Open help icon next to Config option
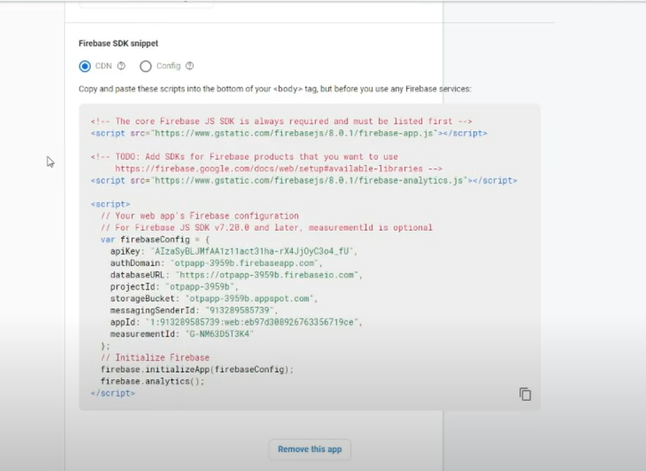Screen dimensions: 646x471 click(189, 67)
